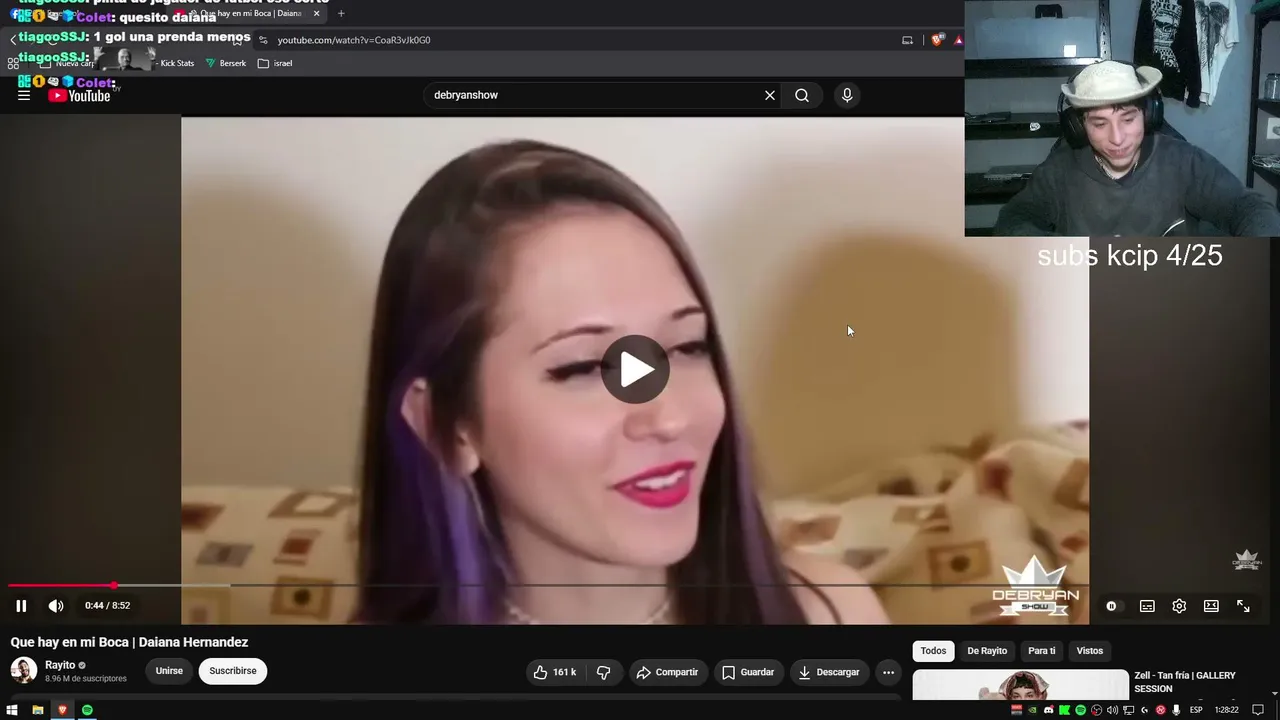The height and width of the screenshot is (720, 1280).
Task: Open network settings from the tray
Action: pyautogui.click(x=1128, y=710)
